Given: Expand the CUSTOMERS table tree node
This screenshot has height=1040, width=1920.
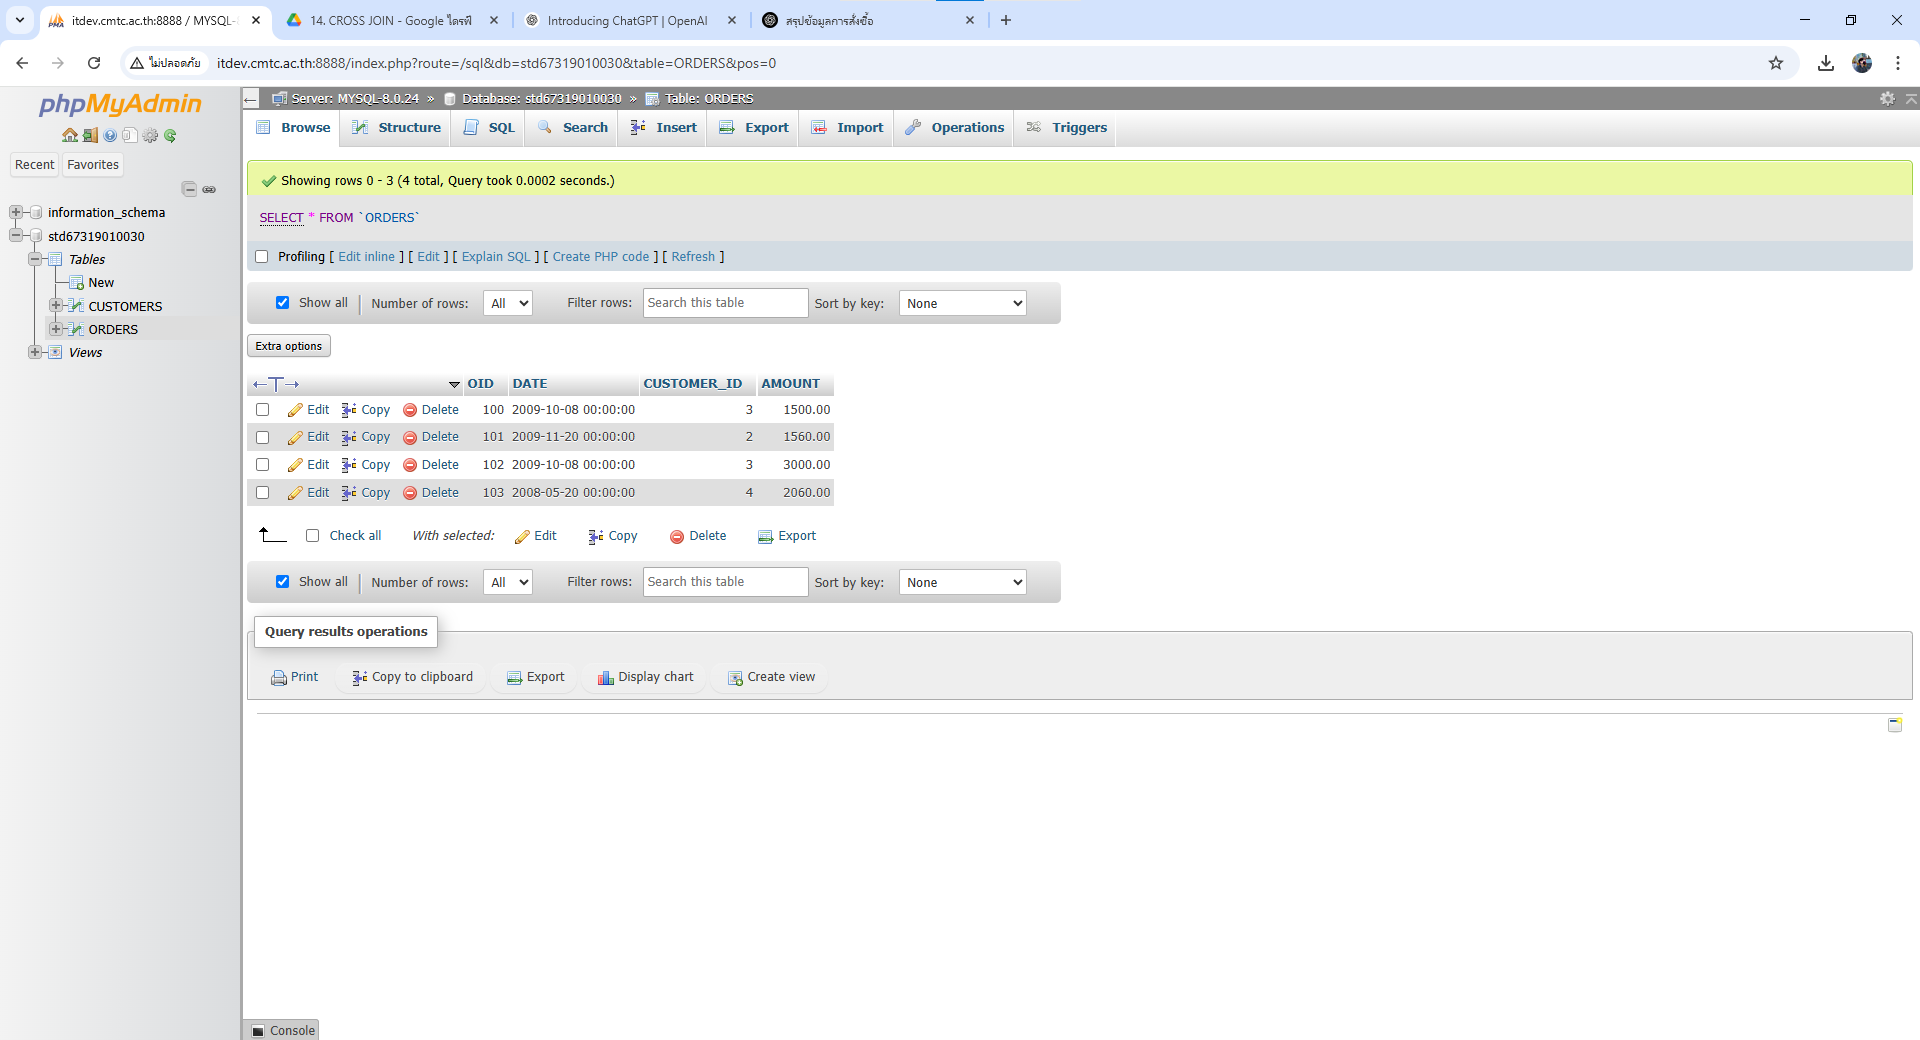Looking at the screenshot, I should pyautogui.click(x=56, y=306).
